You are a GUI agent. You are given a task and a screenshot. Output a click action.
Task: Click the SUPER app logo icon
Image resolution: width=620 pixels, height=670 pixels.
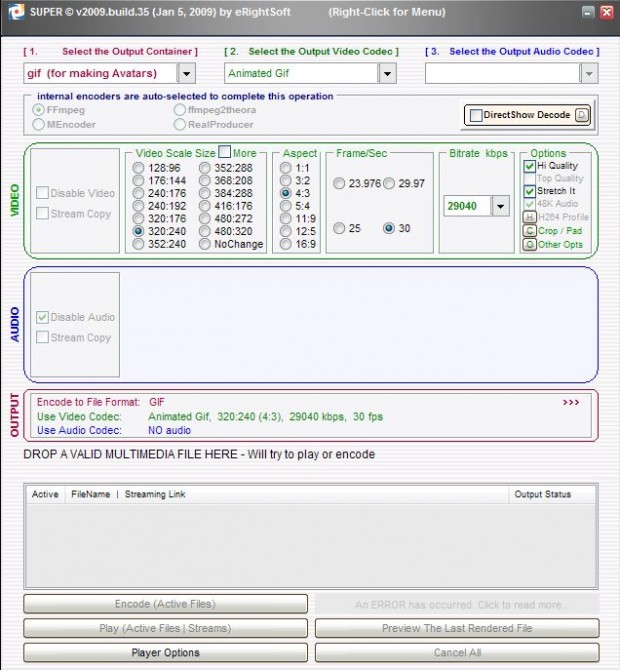(x=16, y=12)
